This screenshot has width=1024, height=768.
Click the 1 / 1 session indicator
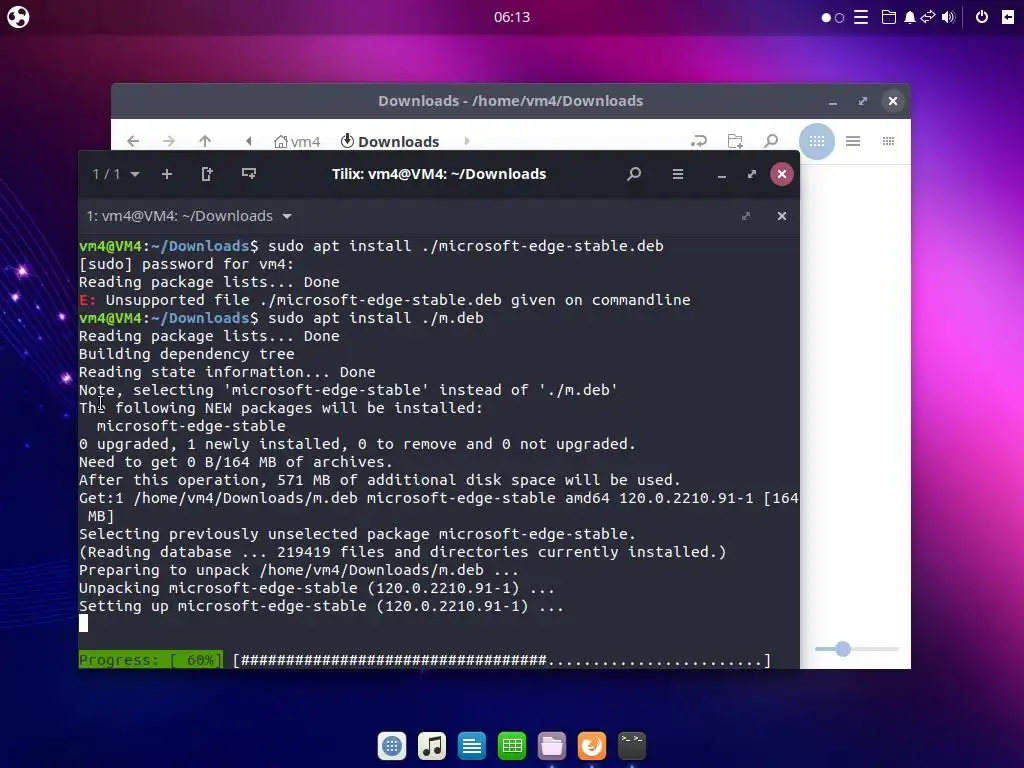point(106,174)
